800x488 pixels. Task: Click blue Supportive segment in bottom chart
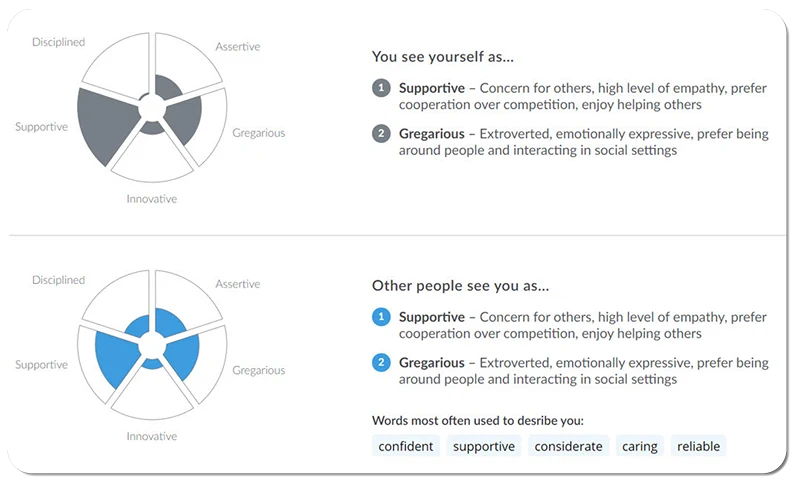(x=117, y=352)
